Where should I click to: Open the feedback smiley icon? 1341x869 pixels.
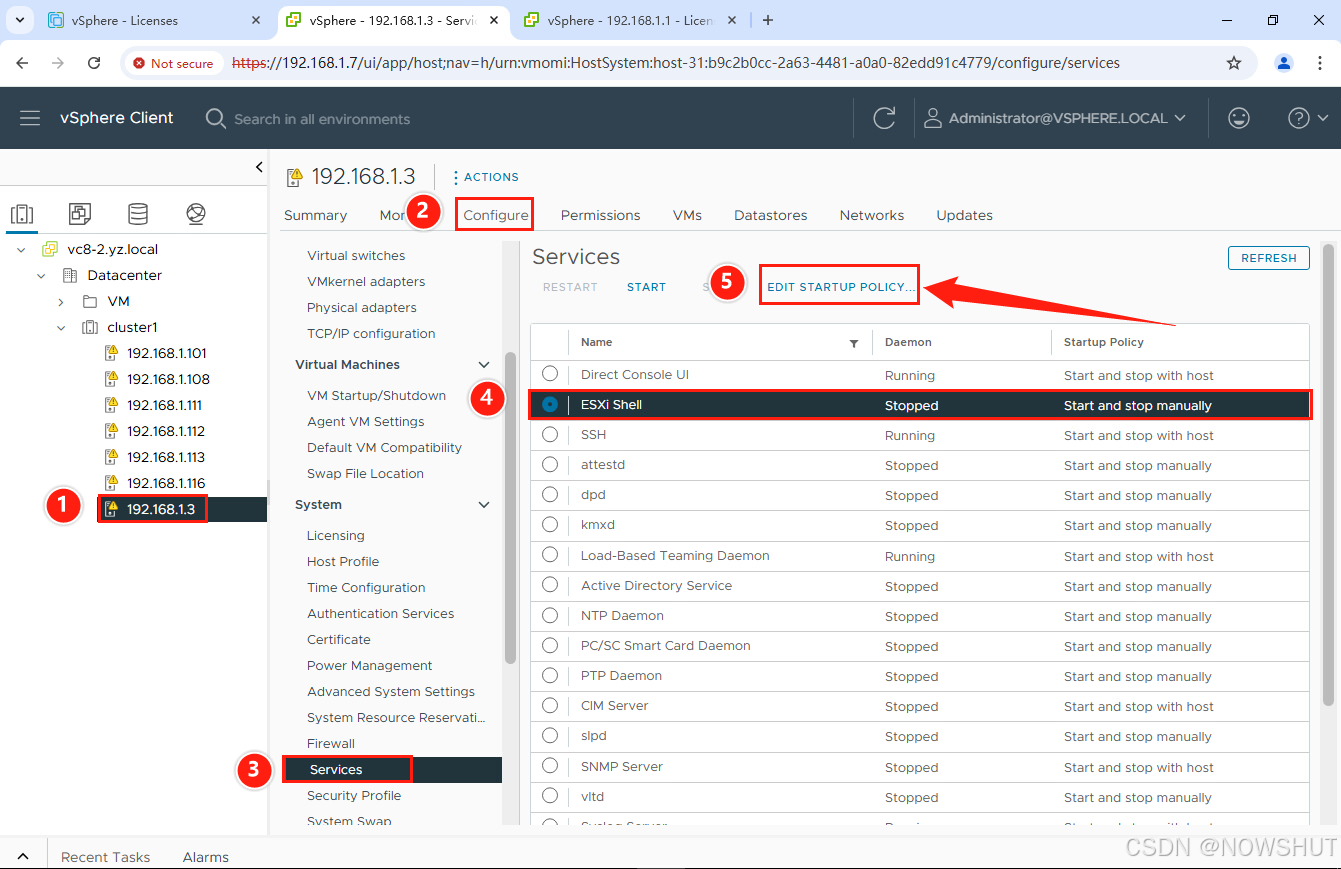point(1239,118)
